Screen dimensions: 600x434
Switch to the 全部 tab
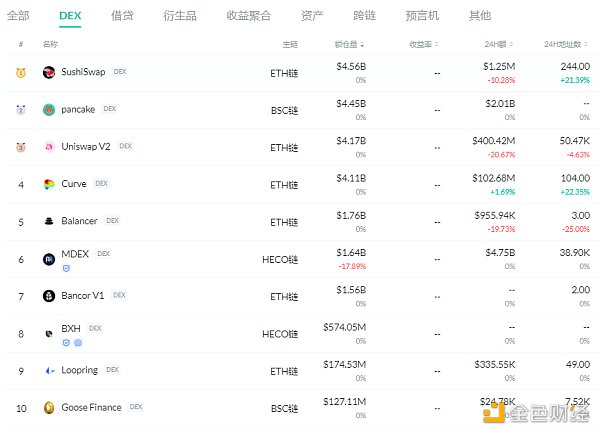(18, 16)
